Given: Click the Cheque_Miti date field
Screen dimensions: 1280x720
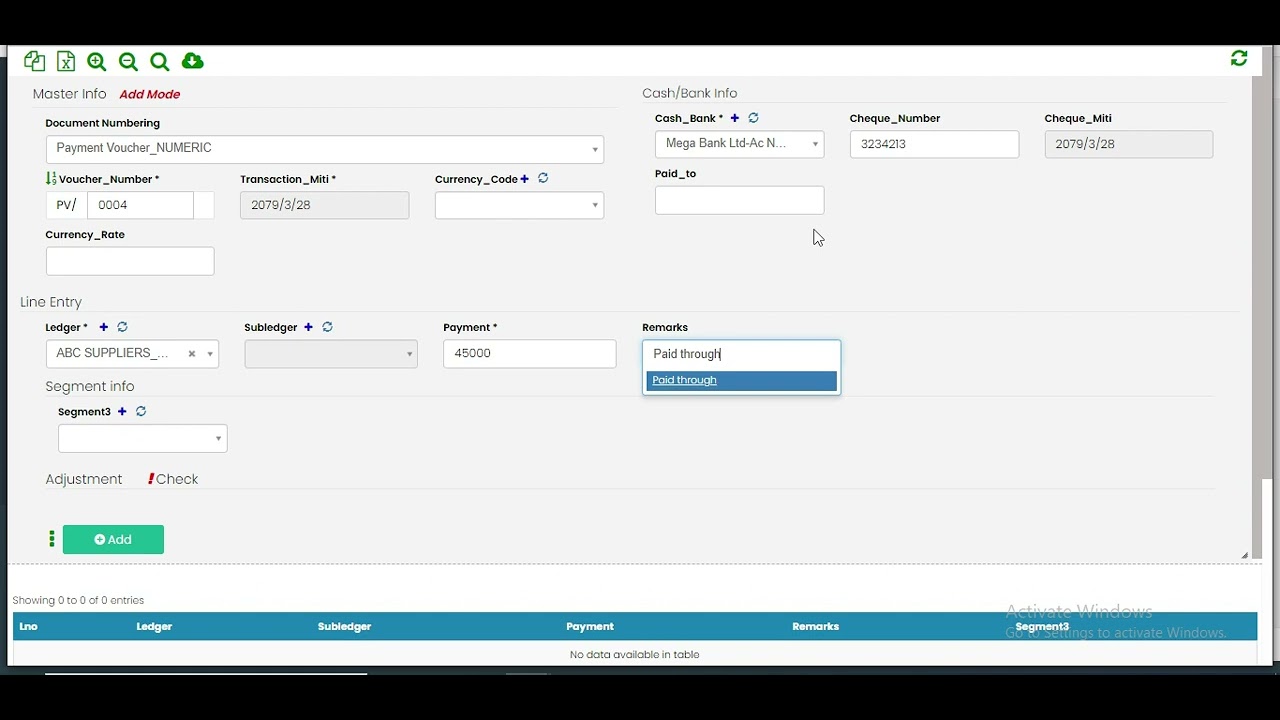Looking at the screenshot, I should tap(1129, 144).
